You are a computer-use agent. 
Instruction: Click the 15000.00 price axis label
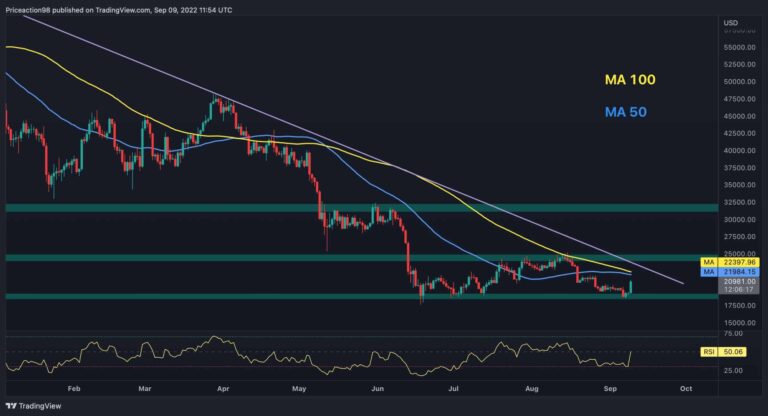(x=740, y=323)
